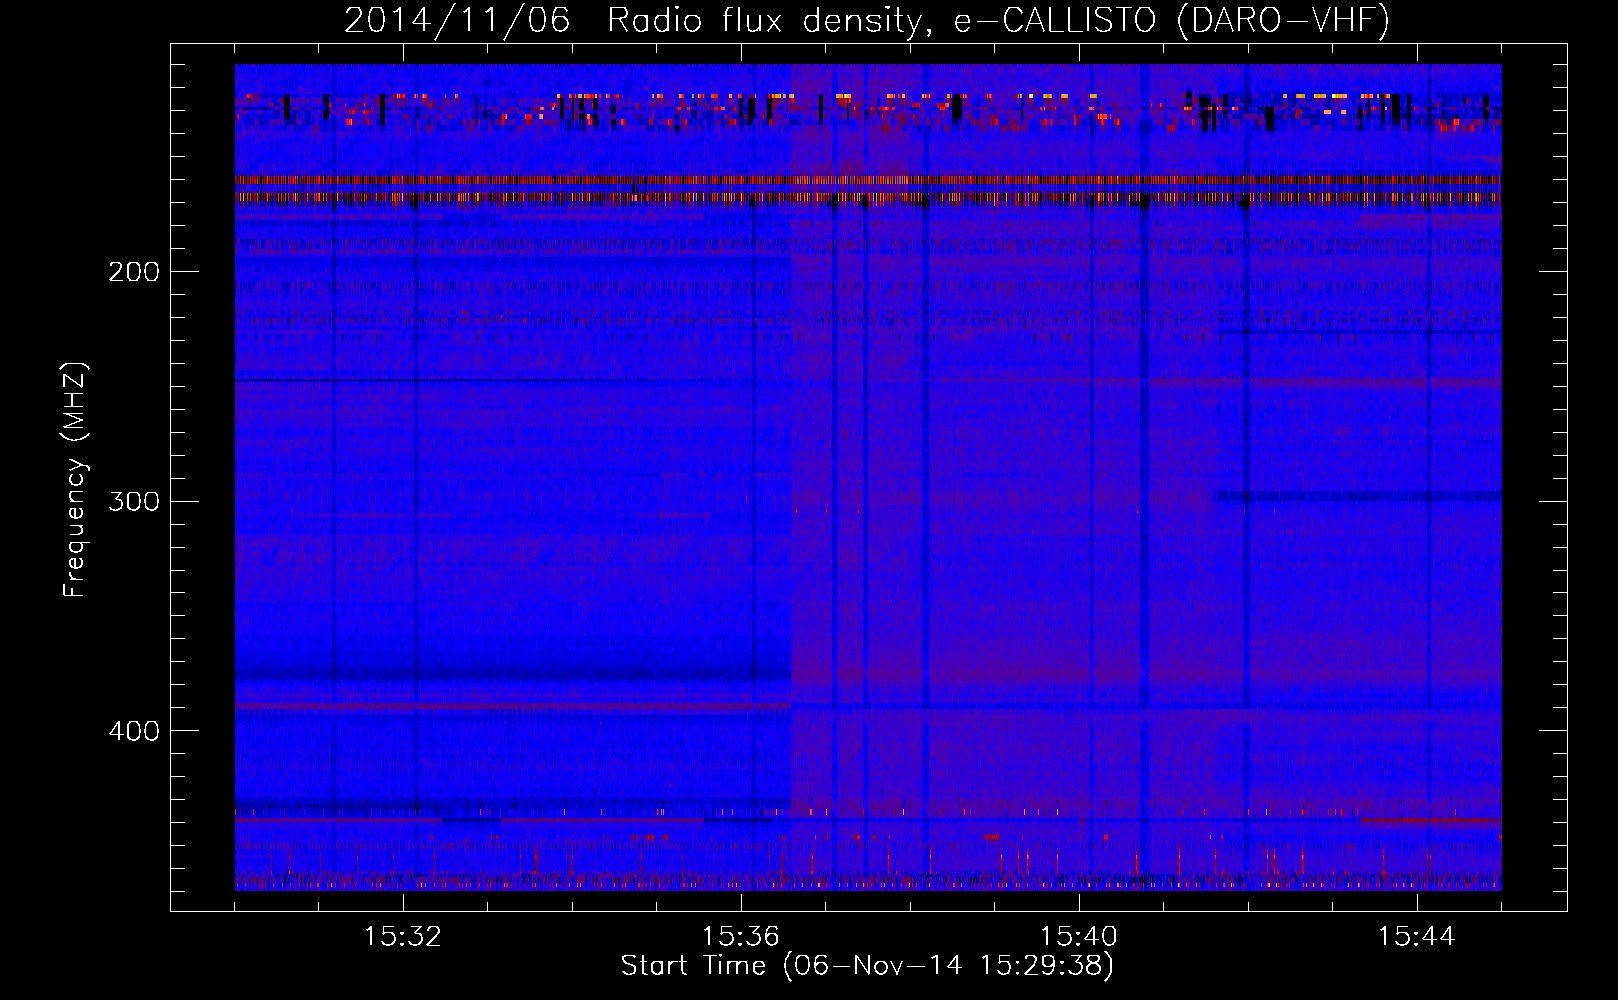Click the 400 frequency tick label

click(x=134, y=731)
